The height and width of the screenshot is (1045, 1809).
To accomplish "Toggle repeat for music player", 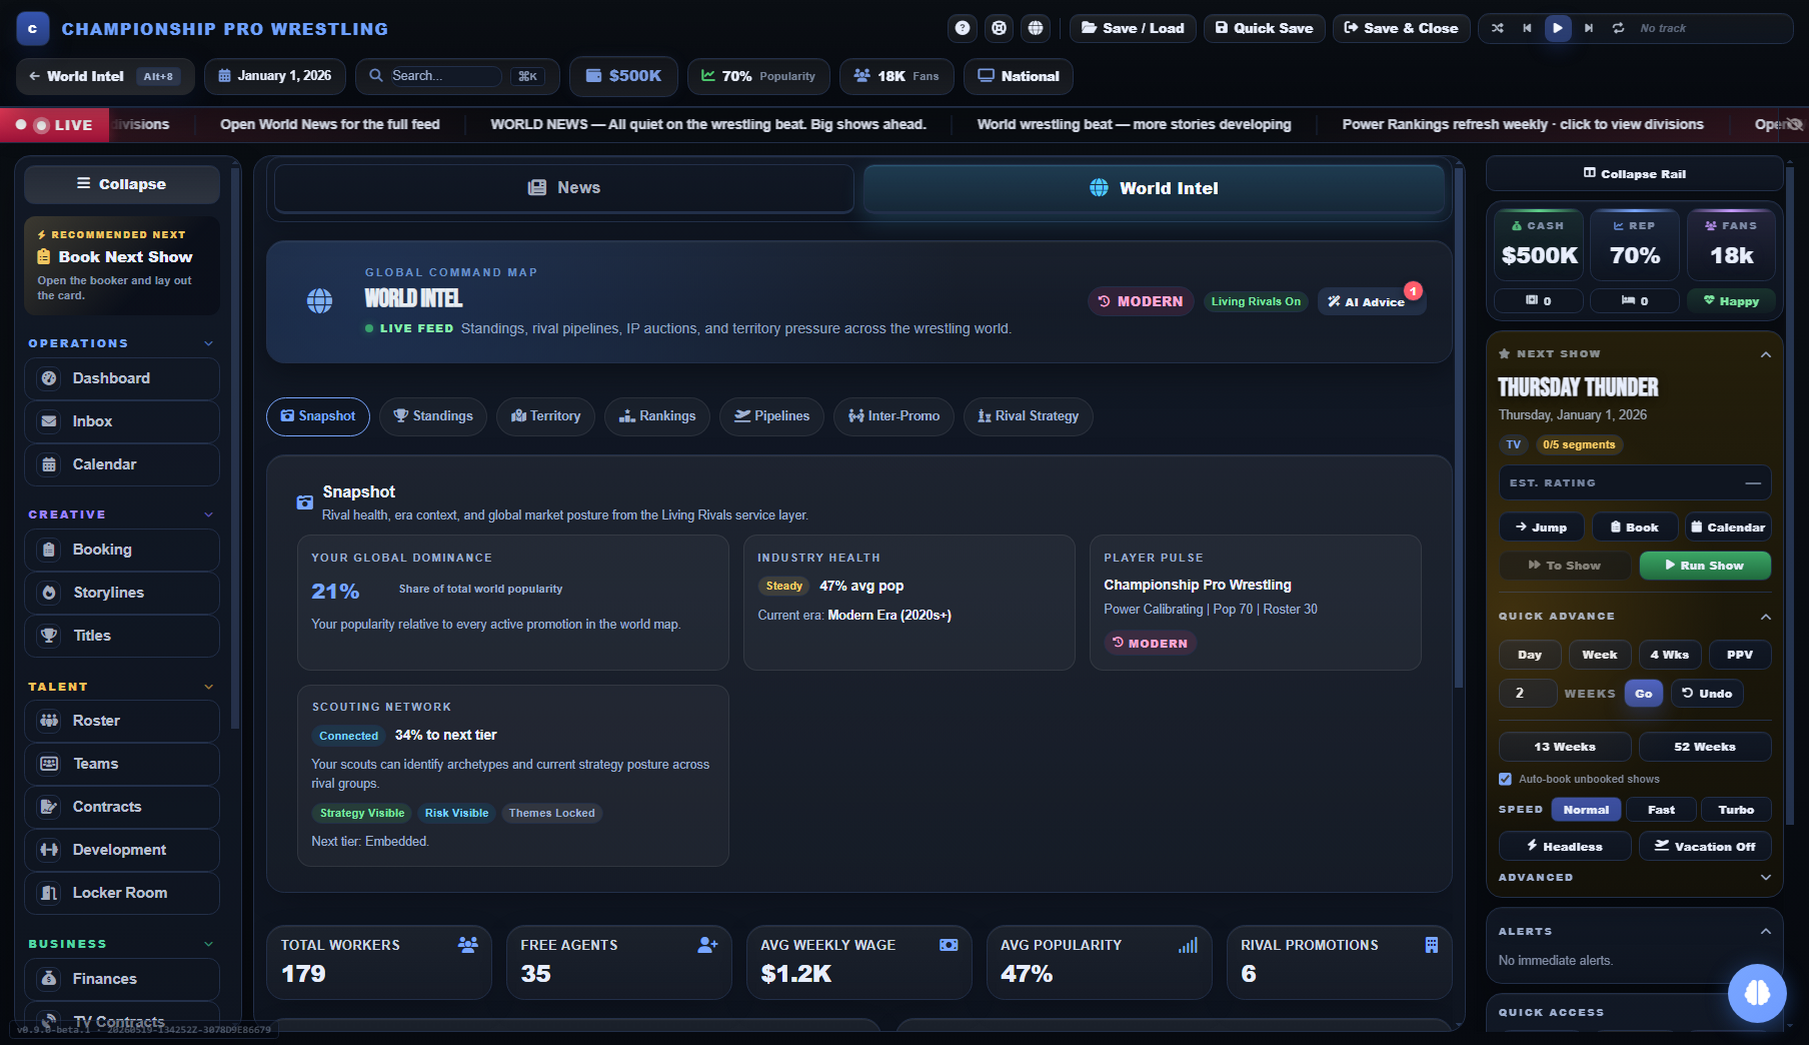I will point(1618,28).
